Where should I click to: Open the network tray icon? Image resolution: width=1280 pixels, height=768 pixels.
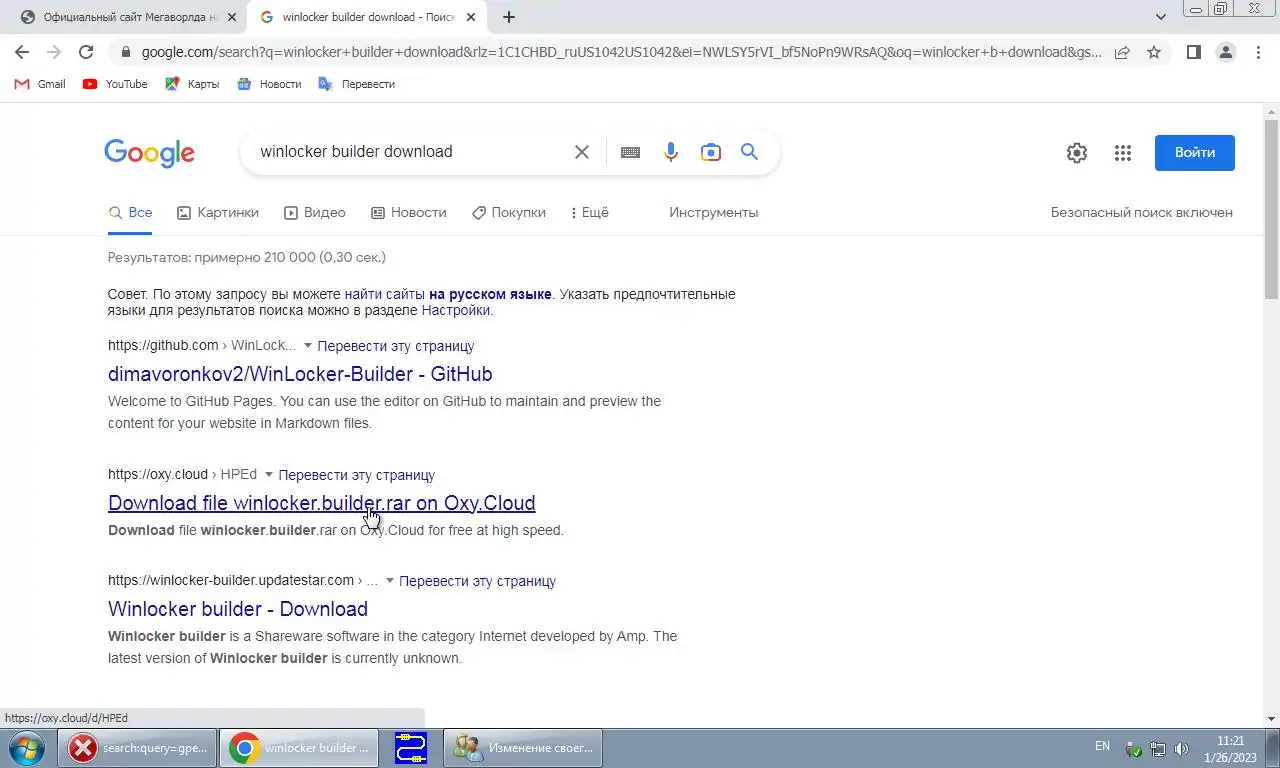1158,748
